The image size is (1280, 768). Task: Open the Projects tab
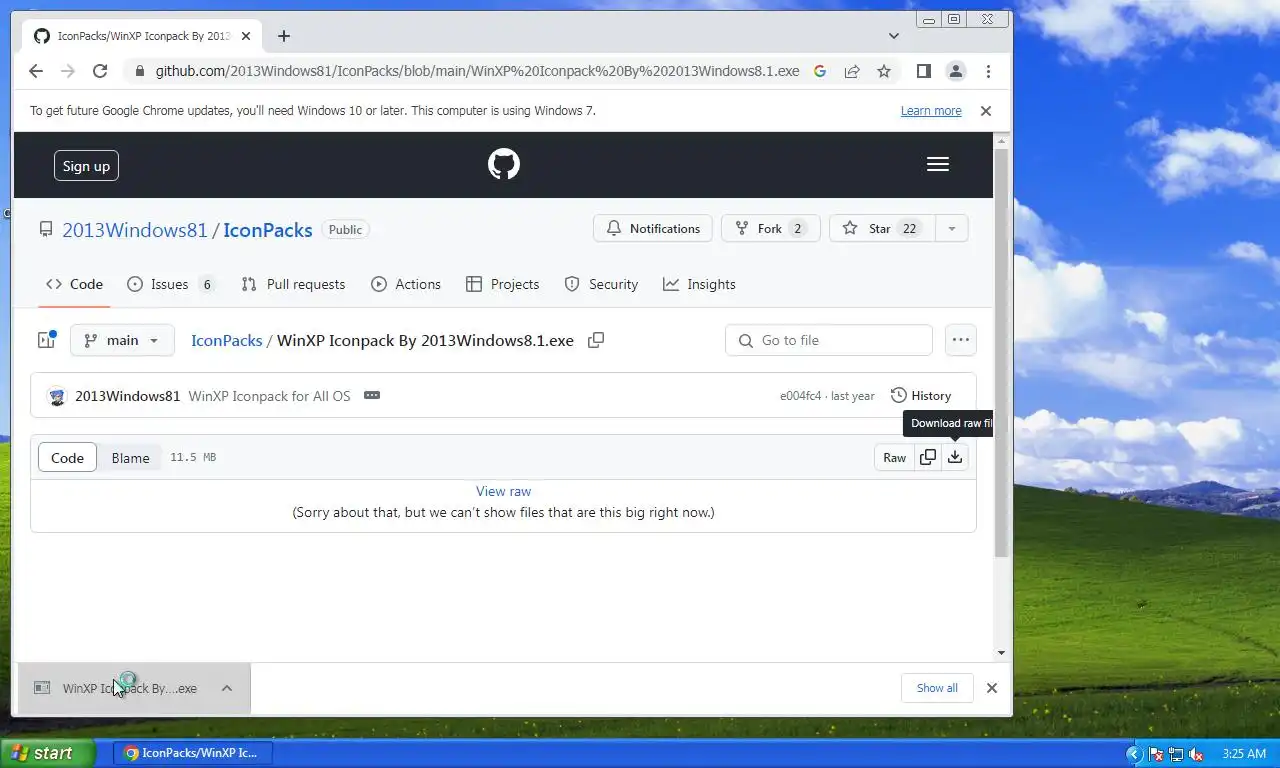click(x=503, y=284)
